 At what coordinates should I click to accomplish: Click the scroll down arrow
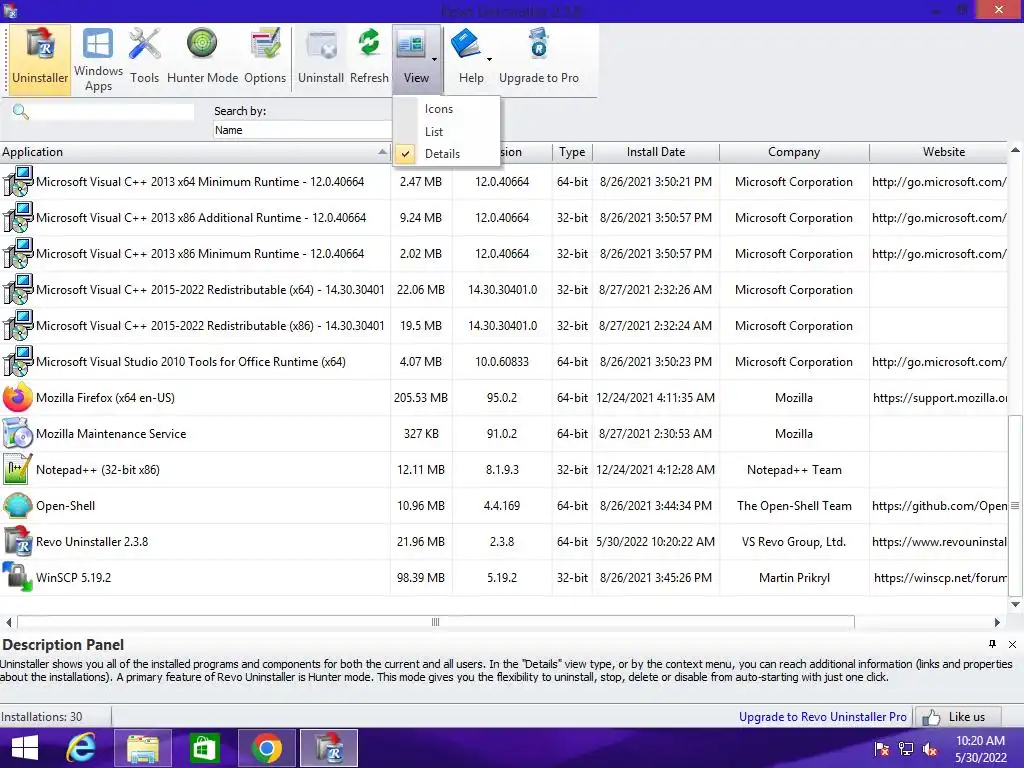tap(1015, 604)
